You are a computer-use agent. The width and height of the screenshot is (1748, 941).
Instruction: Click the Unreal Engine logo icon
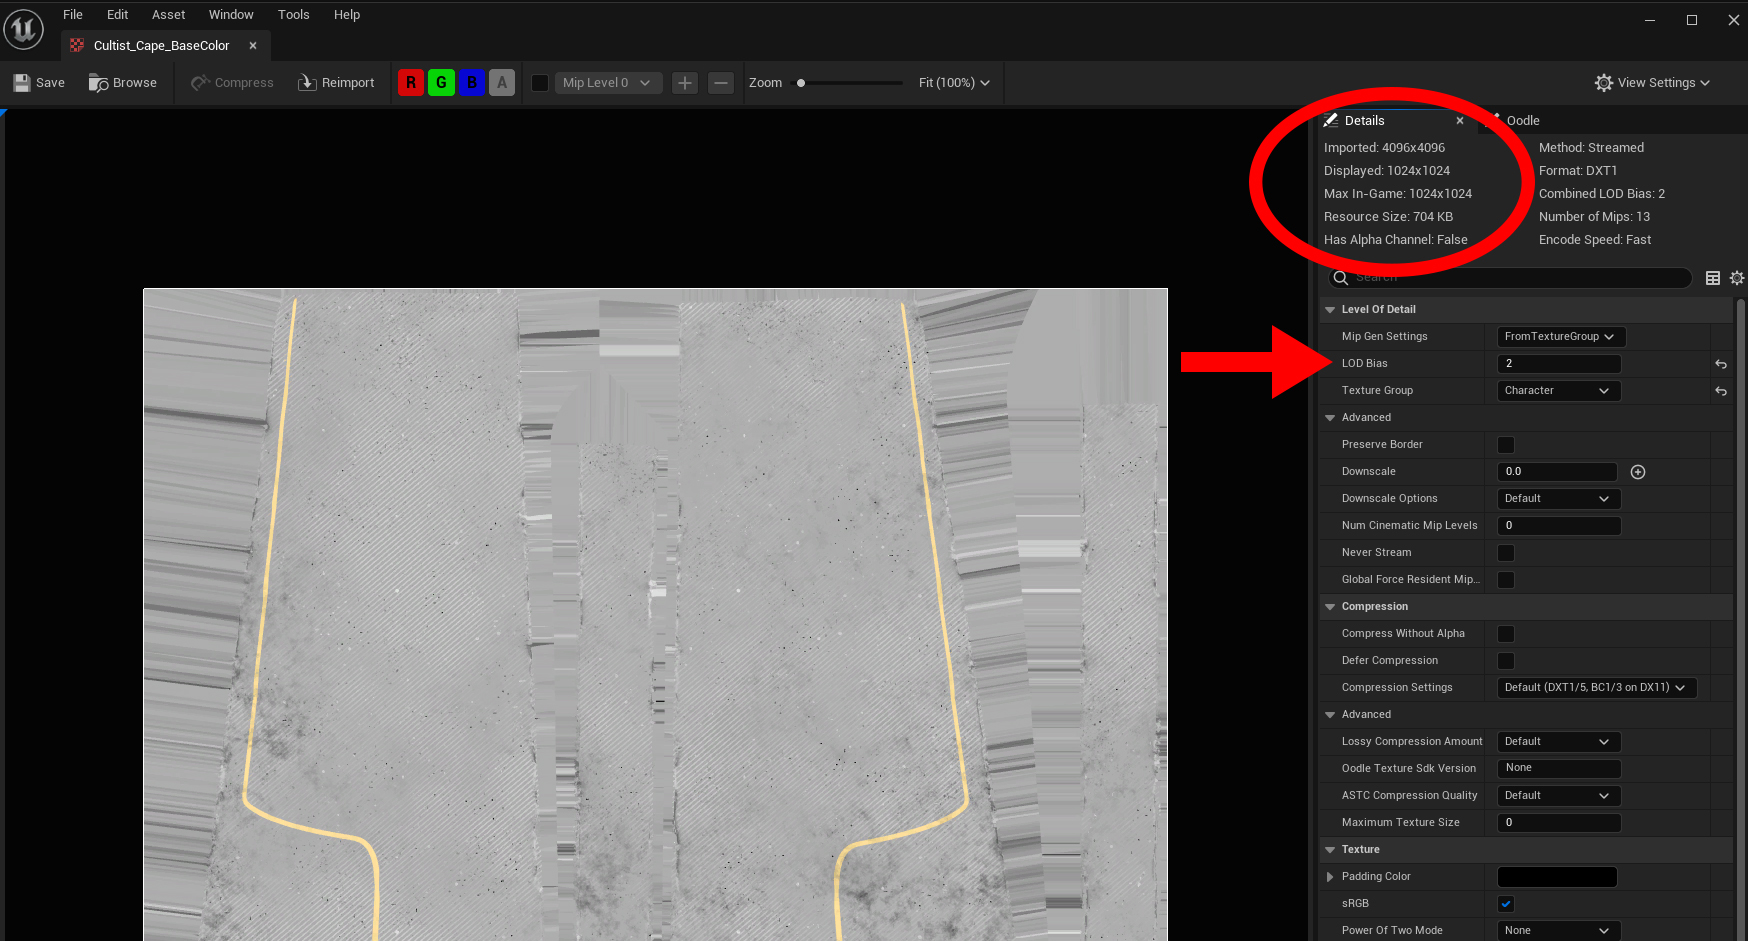(x=23, y=28)
